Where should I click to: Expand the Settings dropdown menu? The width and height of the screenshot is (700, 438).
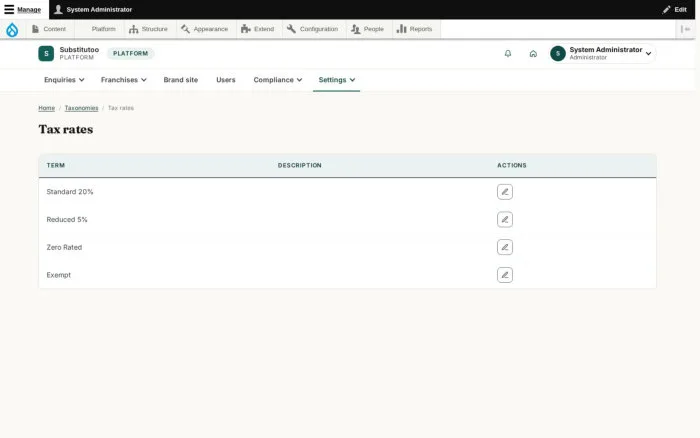click(337, 80)
